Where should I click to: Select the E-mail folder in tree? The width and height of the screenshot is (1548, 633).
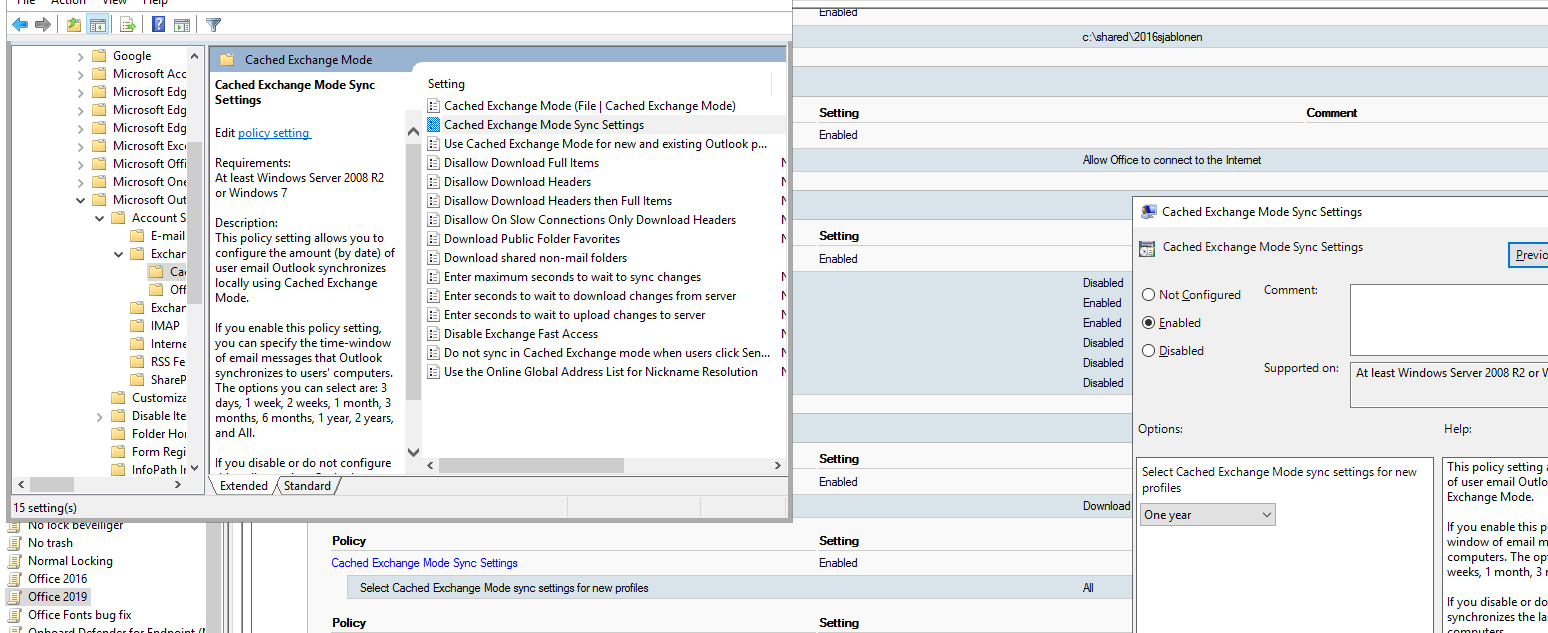point(167,236)
